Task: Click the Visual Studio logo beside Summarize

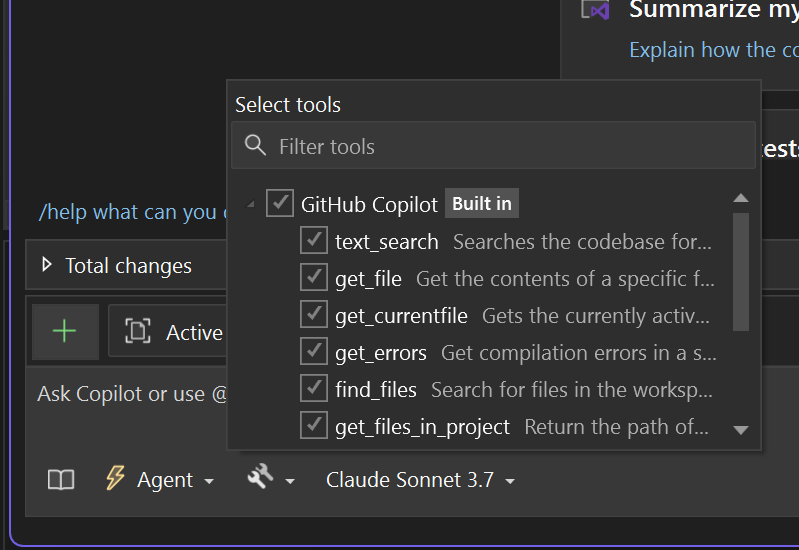Action: [597, 11]
